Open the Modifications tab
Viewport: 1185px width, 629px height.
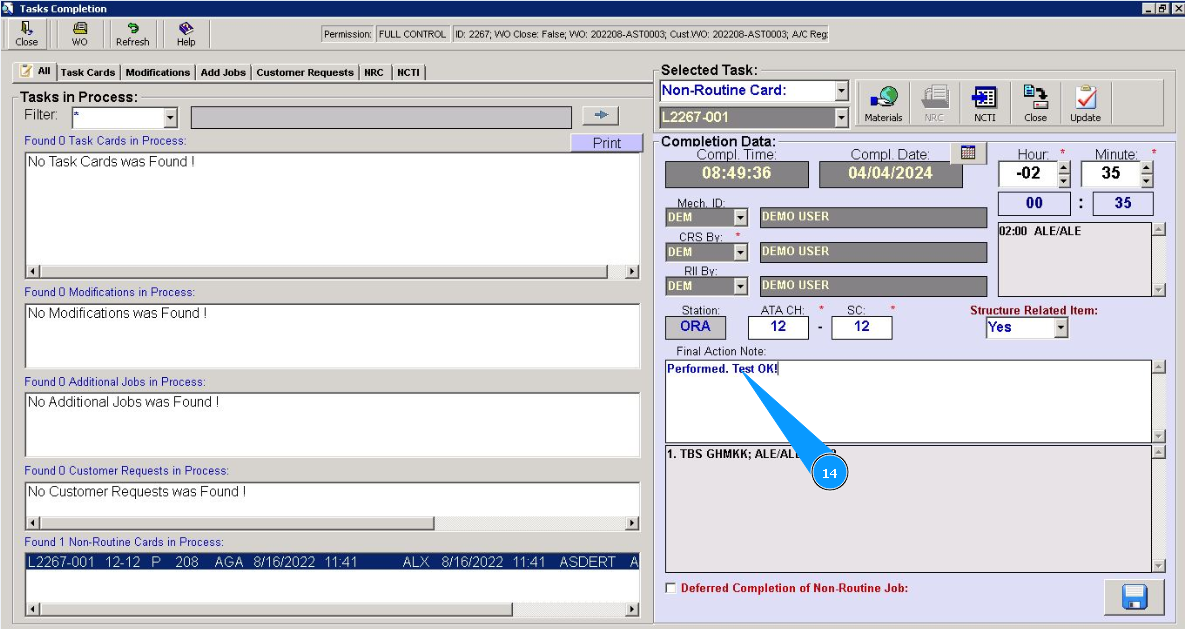(x=157, y=73)
